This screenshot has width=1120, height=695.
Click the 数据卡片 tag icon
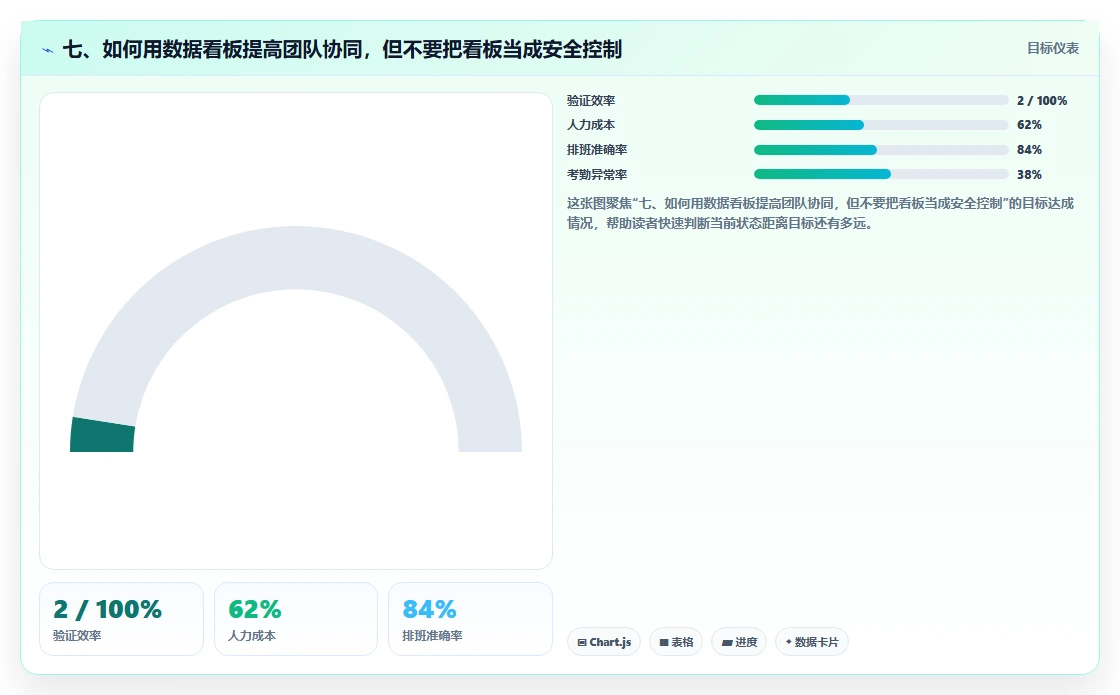[x=789, y=641]
